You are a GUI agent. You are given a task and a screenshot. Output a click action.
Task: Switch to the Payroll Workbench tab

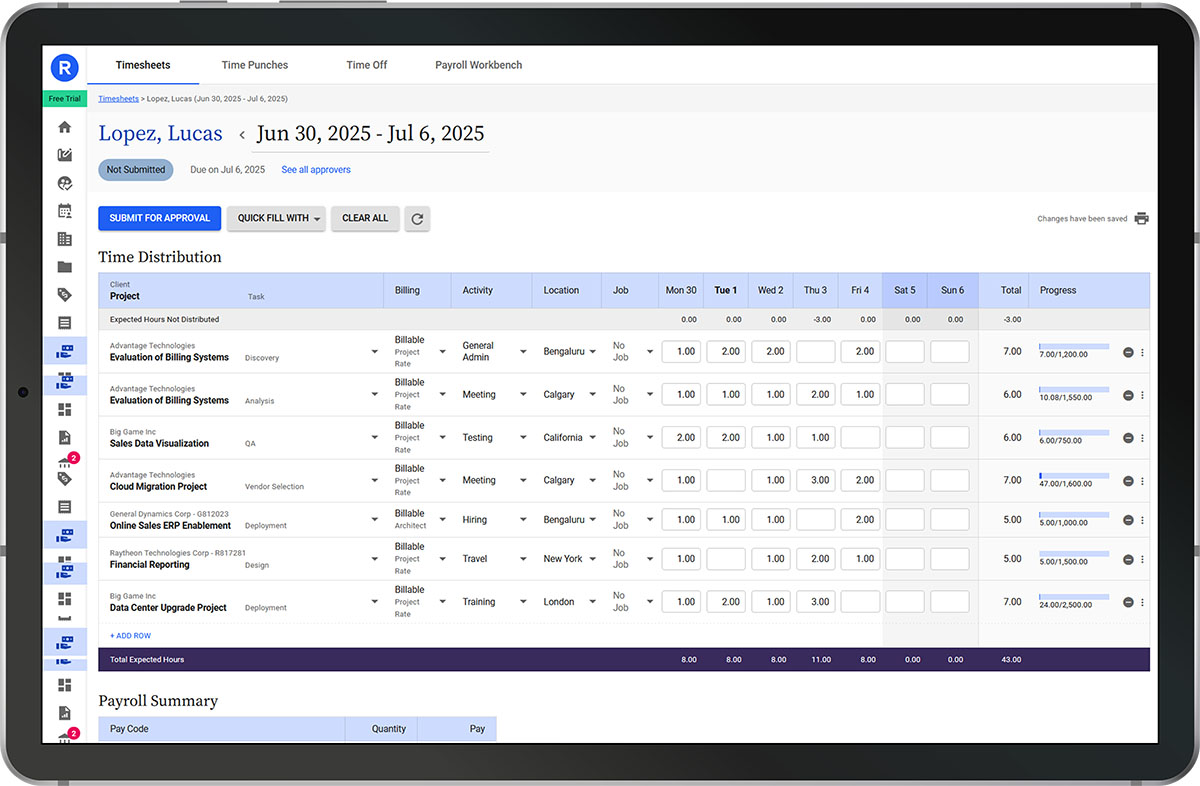click(478, 64)
